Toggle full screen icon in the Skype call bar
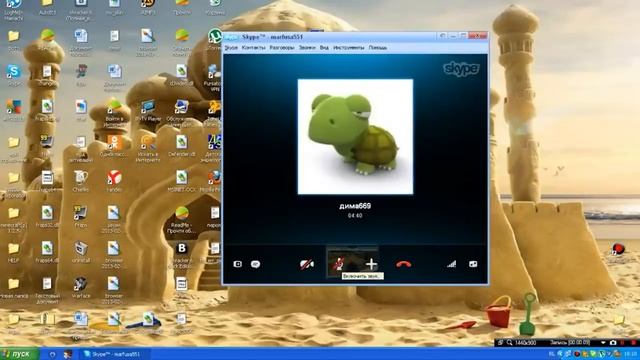 (473, 264)
